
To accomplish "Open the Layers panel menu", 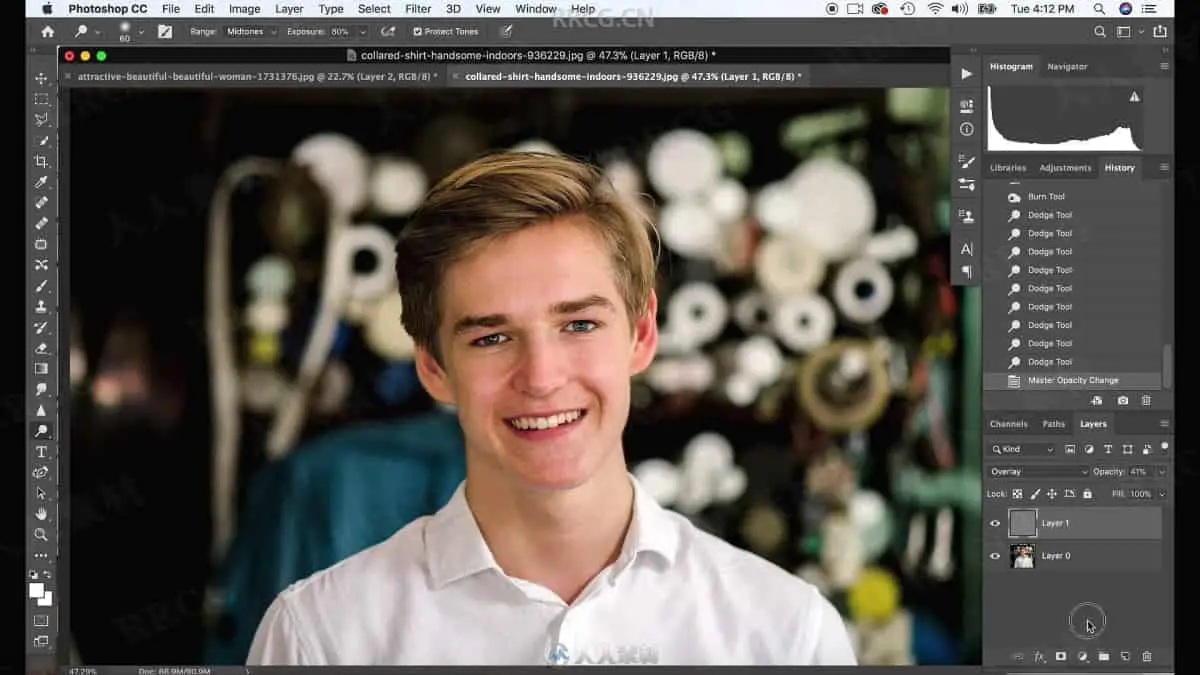I will point(1163,424).
